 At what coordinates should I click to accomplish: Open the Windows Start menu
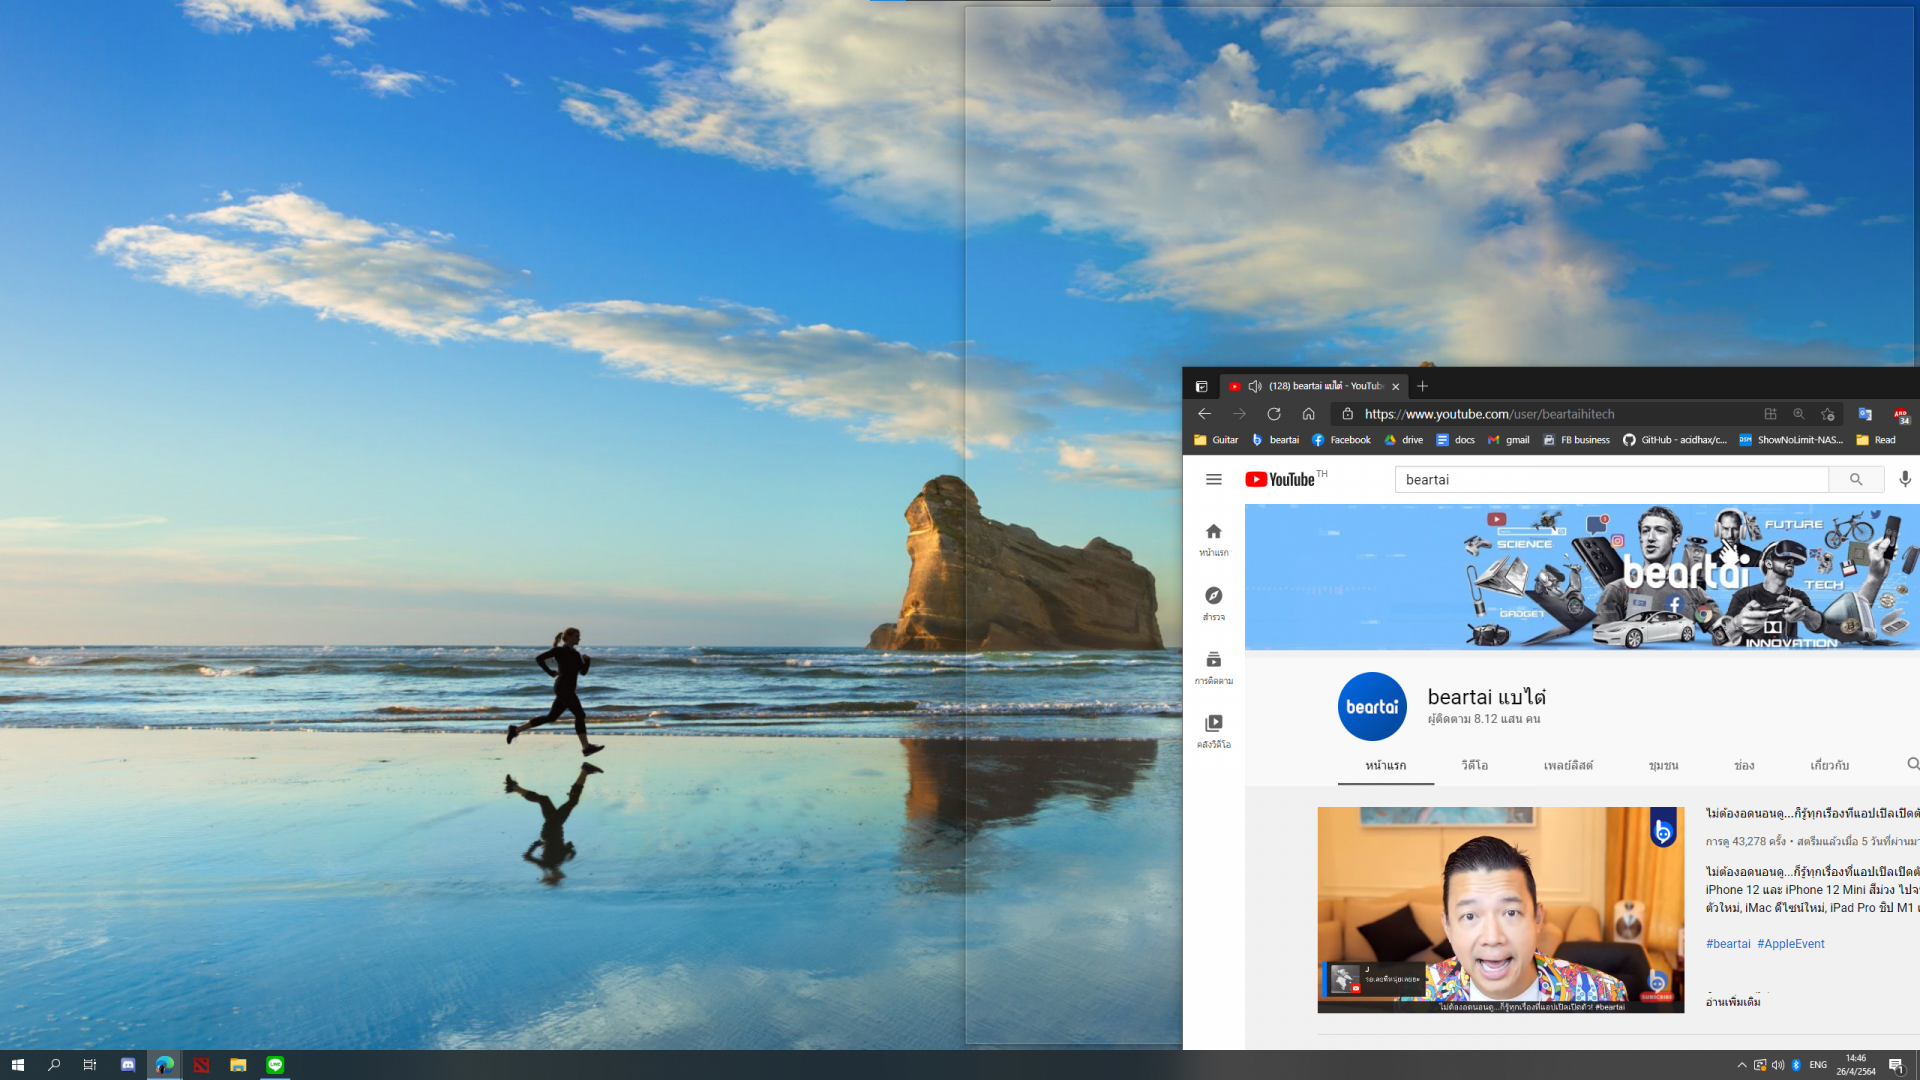[x=18, y=1065]
